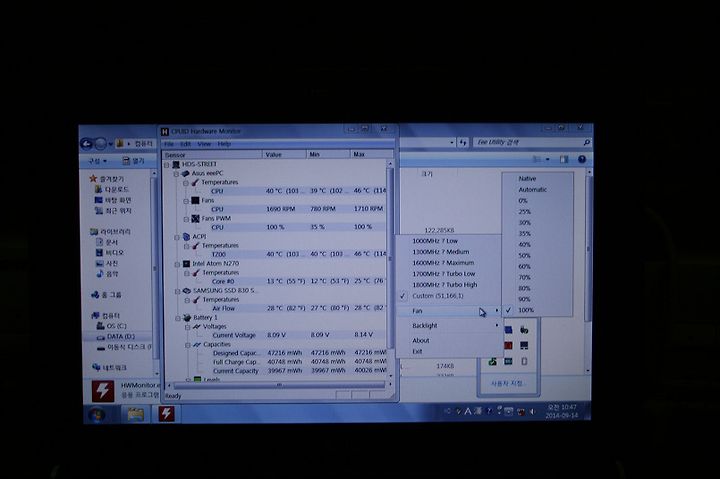
Task: Click the green tray overflow icon
Action: click(493, 361)
